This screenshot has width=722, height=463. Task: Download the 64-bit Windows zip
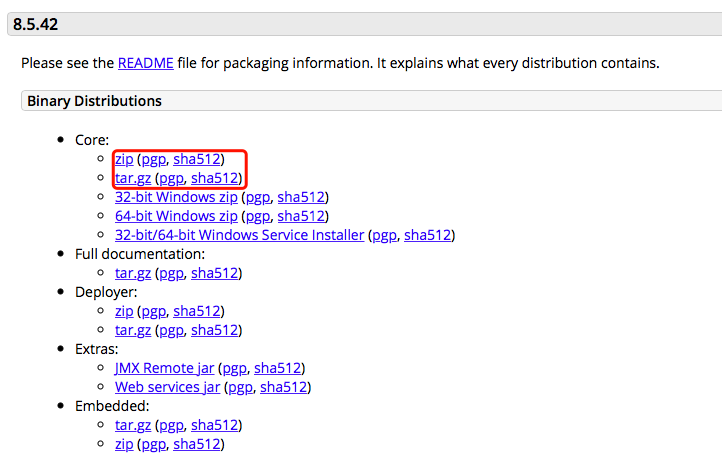click(x=176, y=216)
